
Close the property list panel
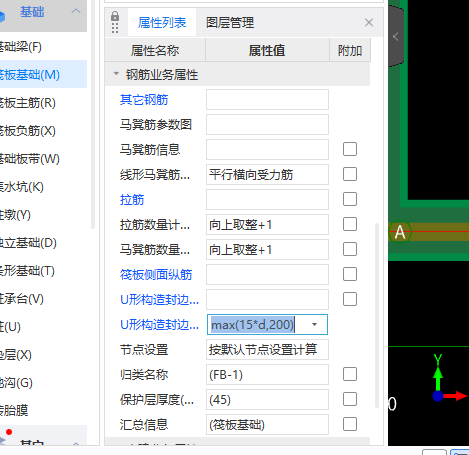point(369,23)
